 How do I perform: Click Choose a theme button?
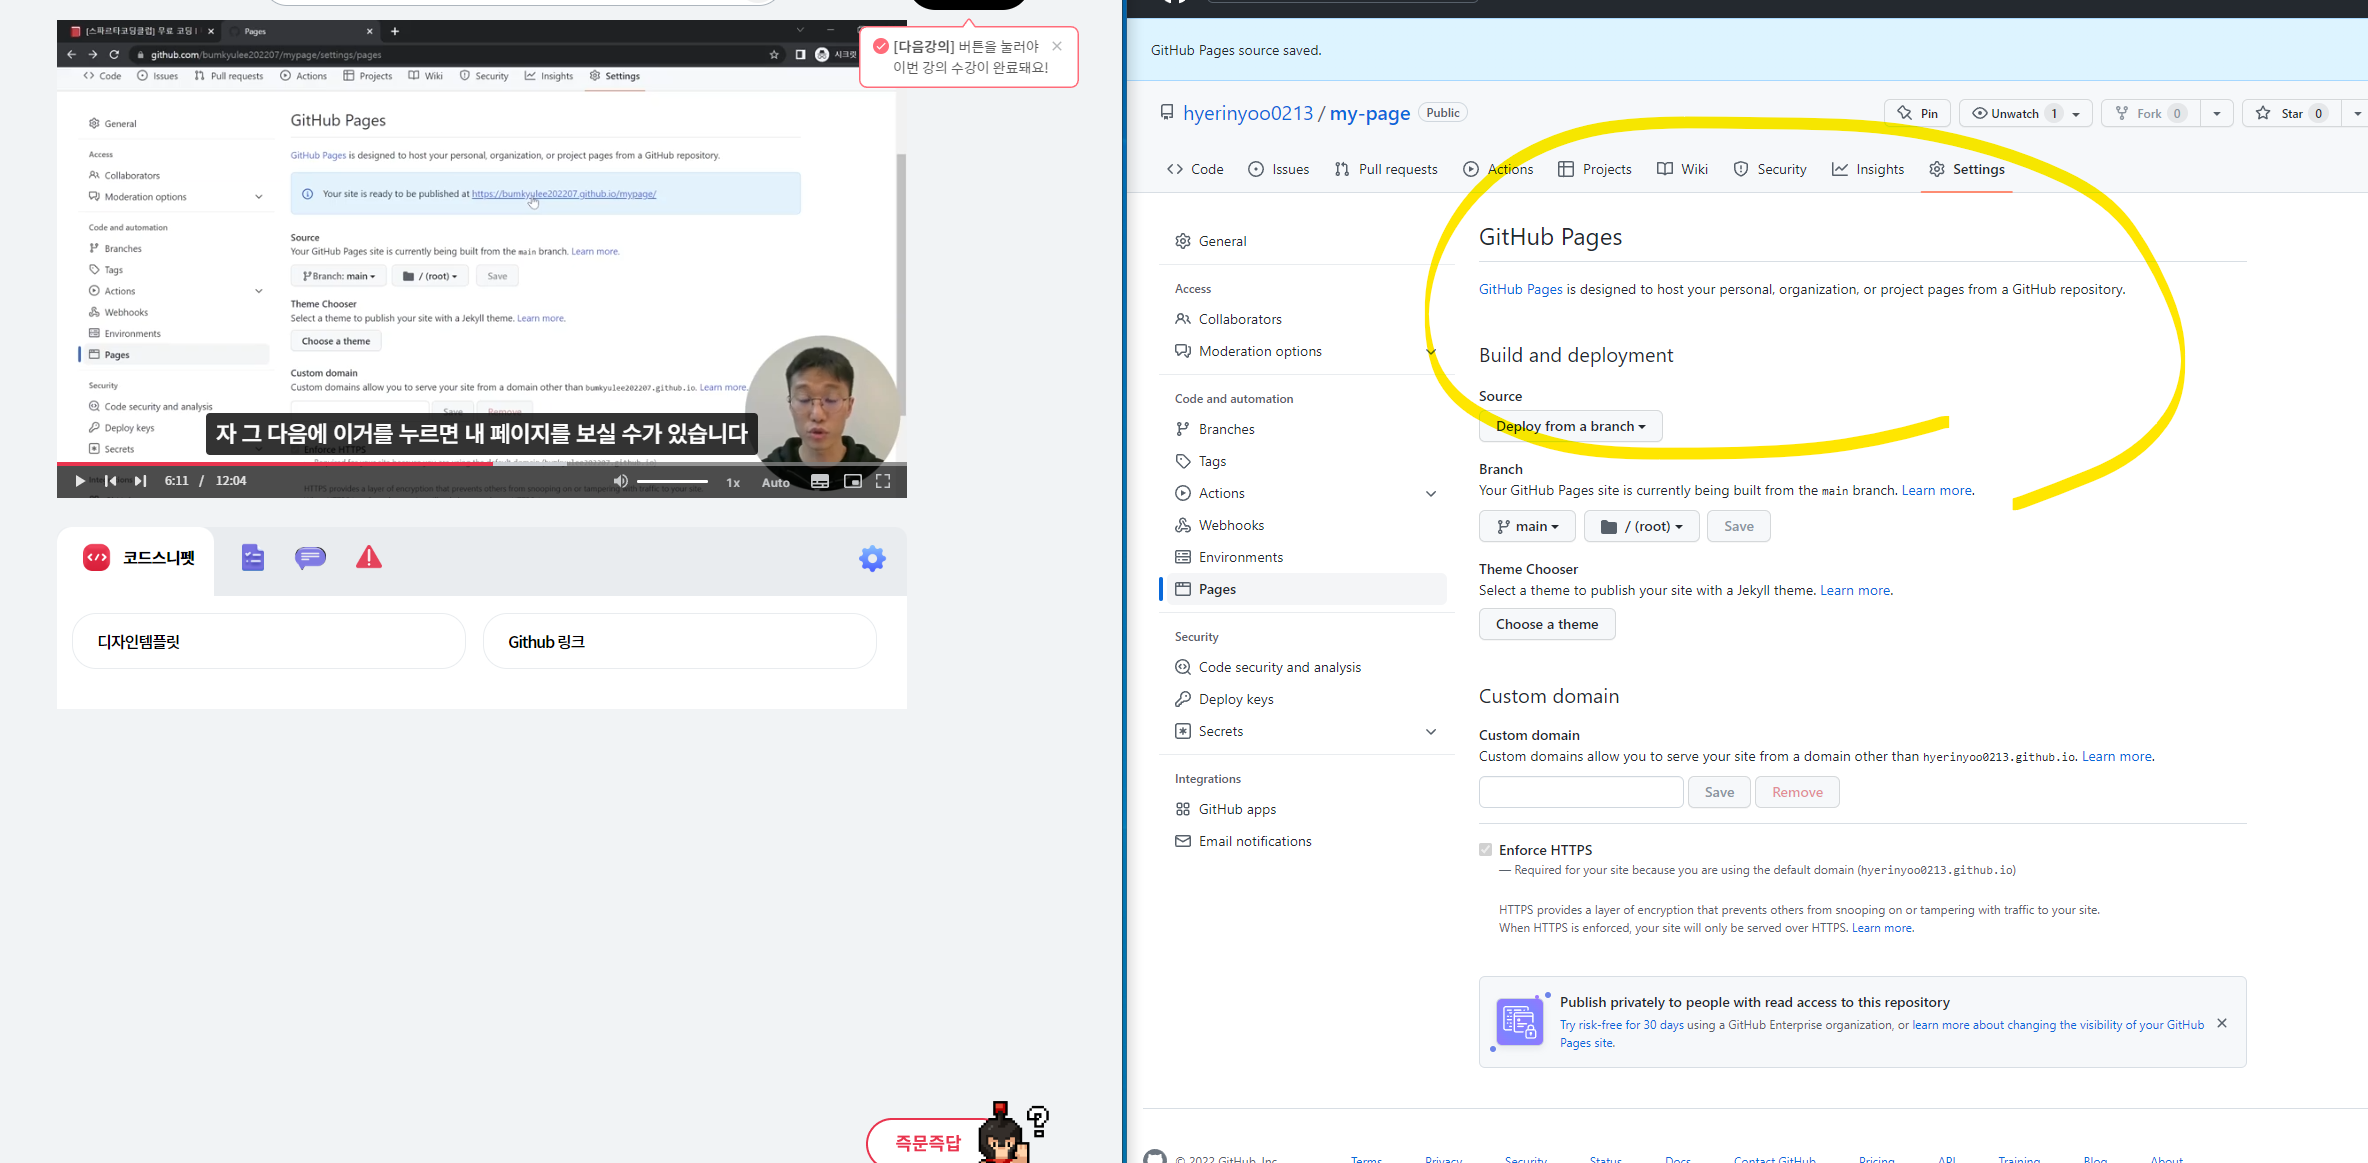point(1547,624)
